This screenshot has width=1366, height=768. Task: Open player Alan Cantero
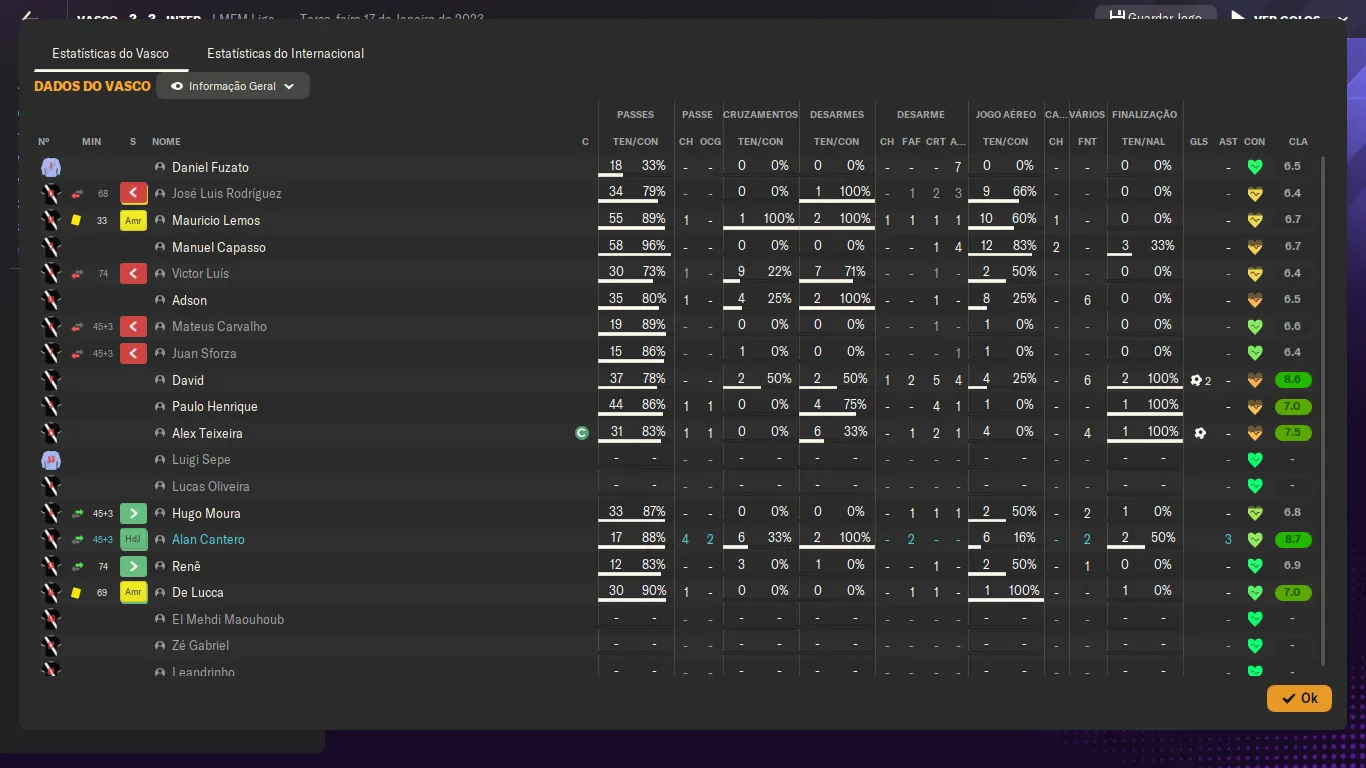[x=208, y=539]
